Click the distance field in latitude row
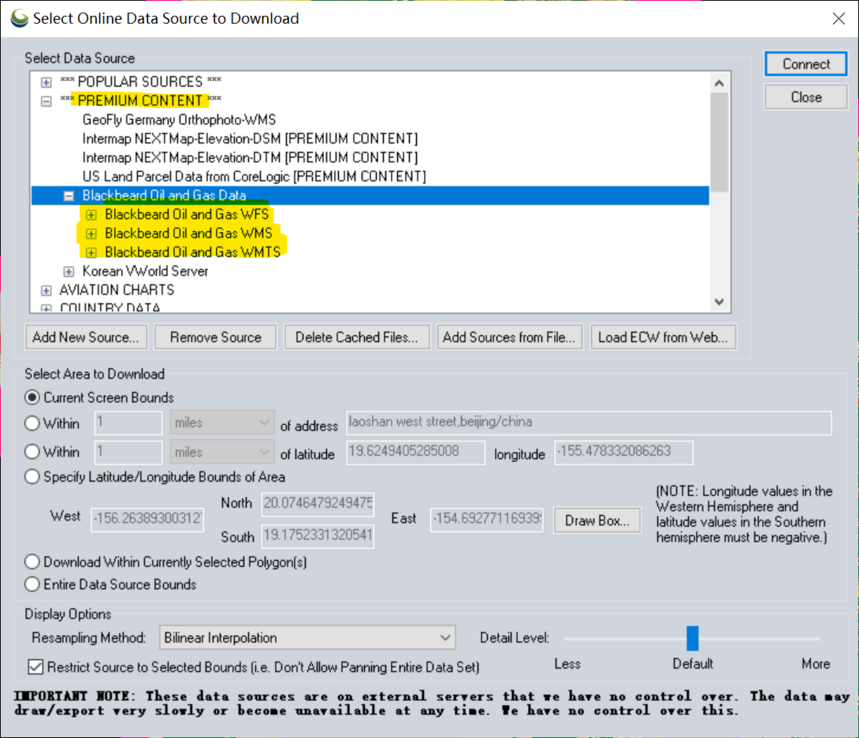This screenshot has height=738, width=859. tap(128, 452)
